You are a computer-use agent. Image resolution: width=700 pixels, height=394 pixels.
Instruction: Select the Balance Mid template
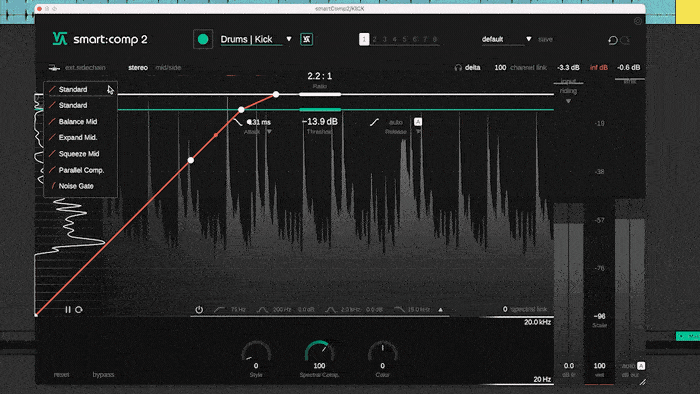[81, 121]
